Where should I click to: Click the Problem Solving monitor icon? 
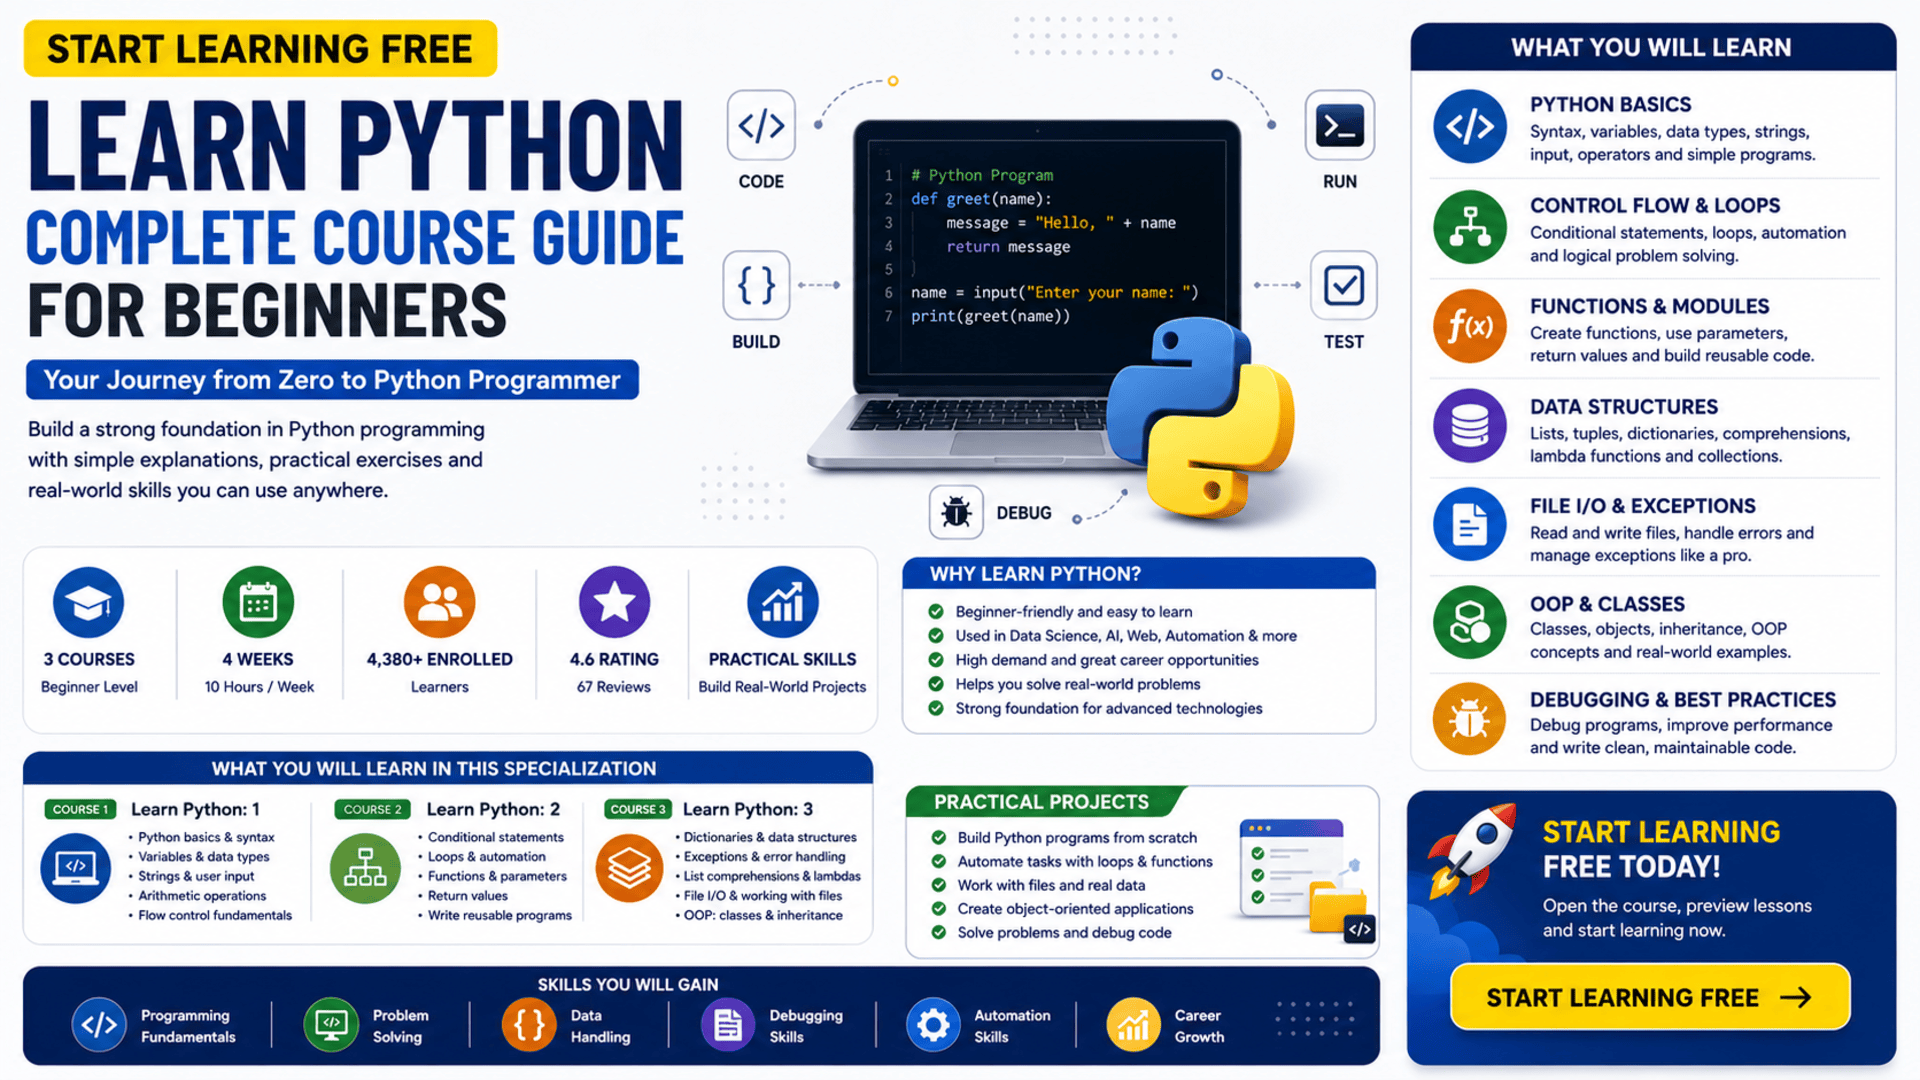coord(331,1025)
